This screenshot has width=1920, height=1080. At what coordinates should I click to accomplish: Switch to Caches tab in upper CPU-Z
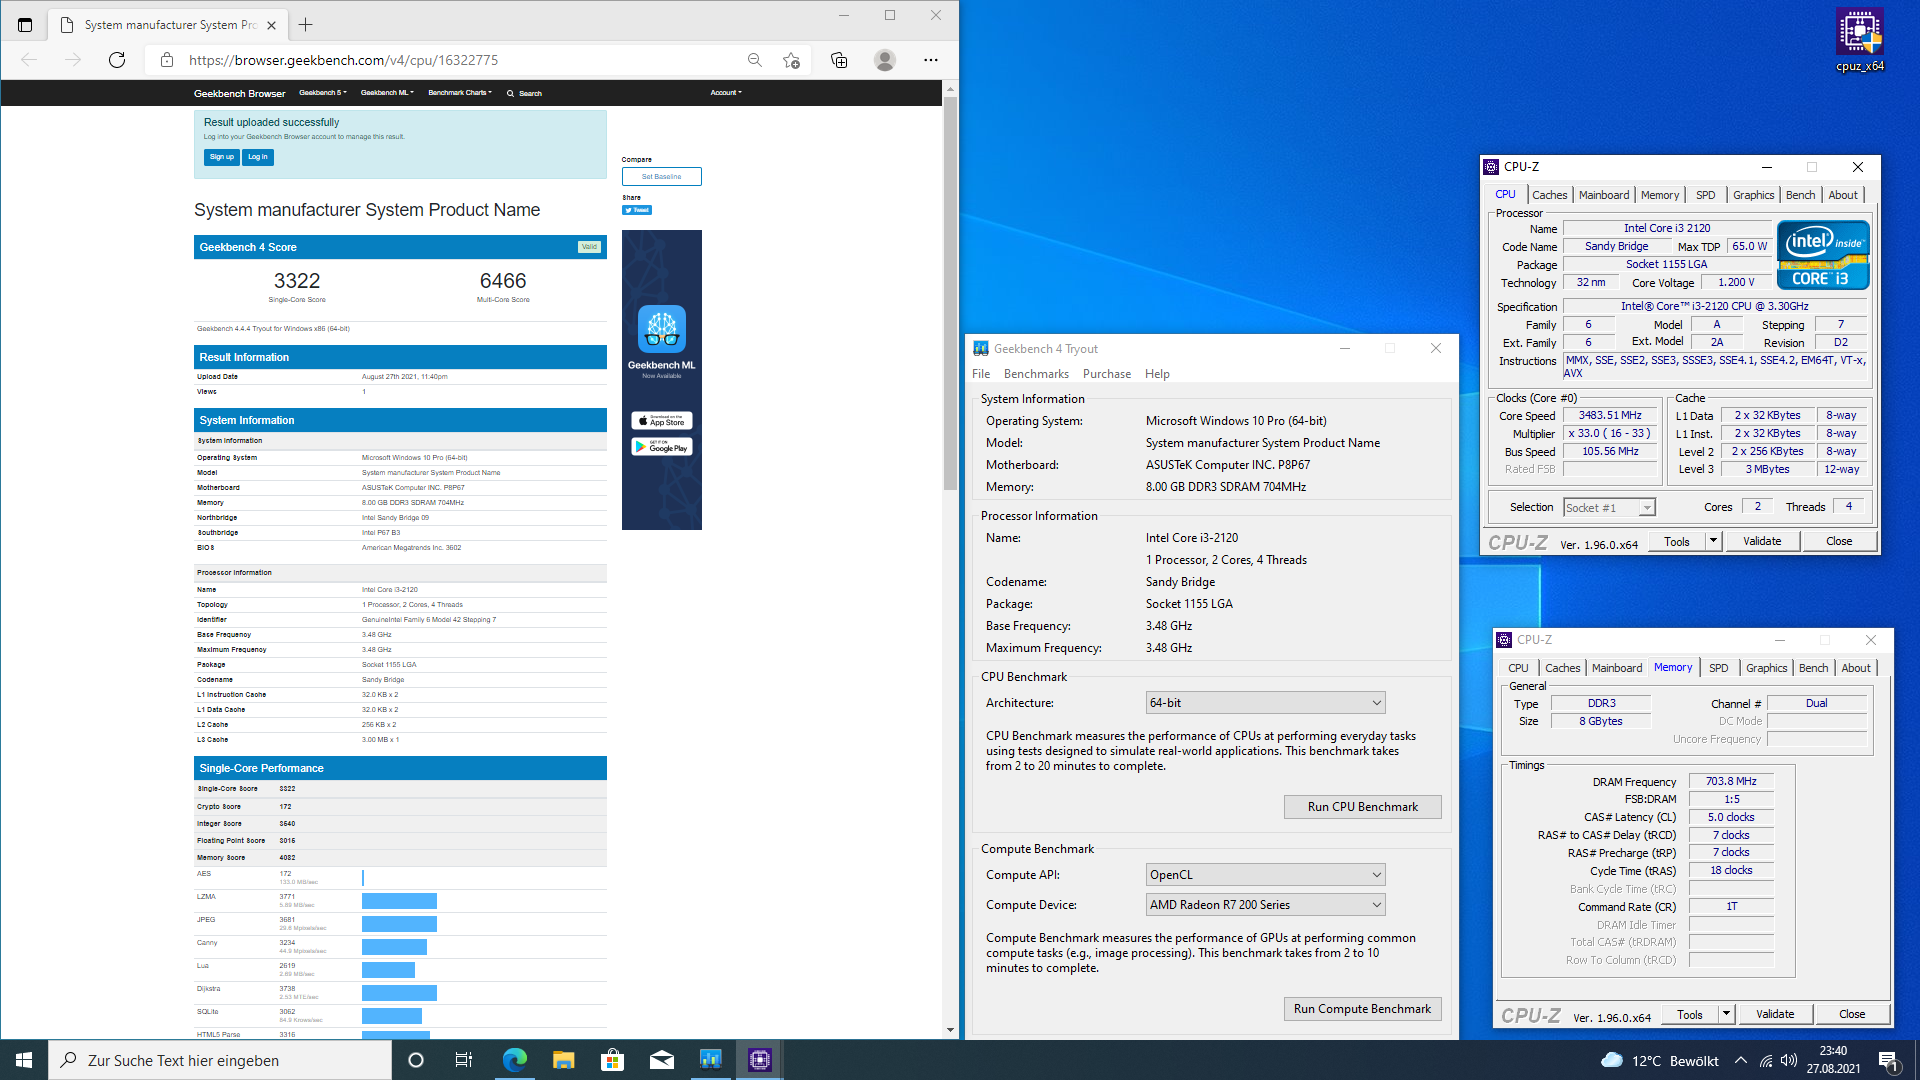[1549, 195]
